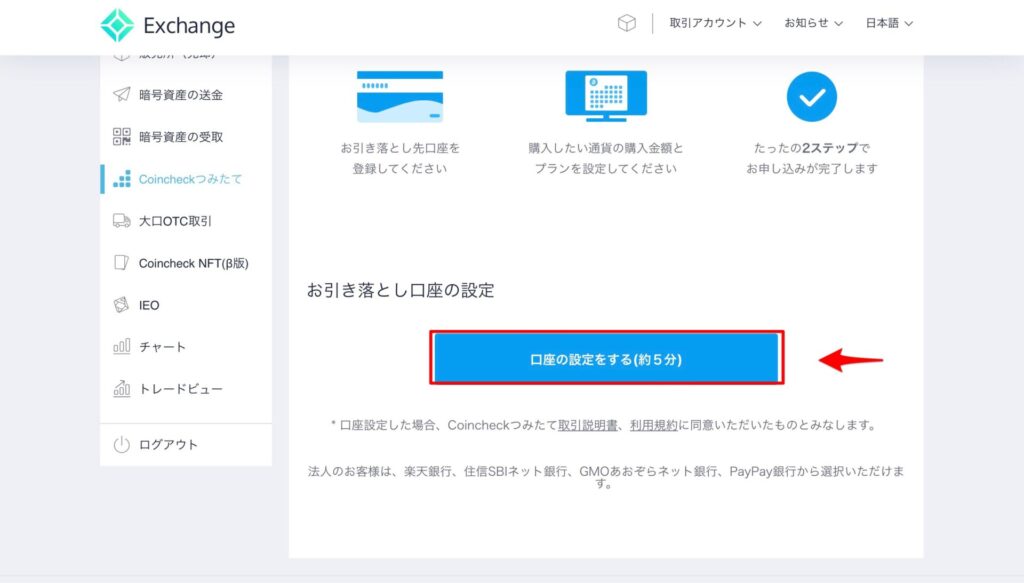Click the 法人のお客様は bank selection note
The height and width of the screenshot is (583, 1024).
pos(606,477)
